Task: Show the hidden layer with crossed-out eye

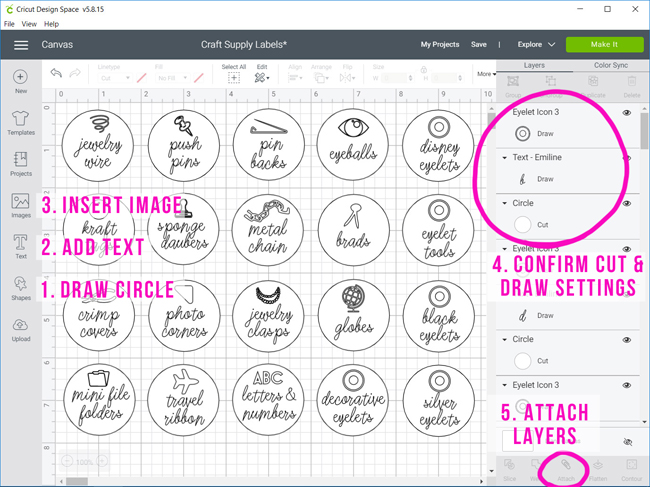Action: [628, 442]
